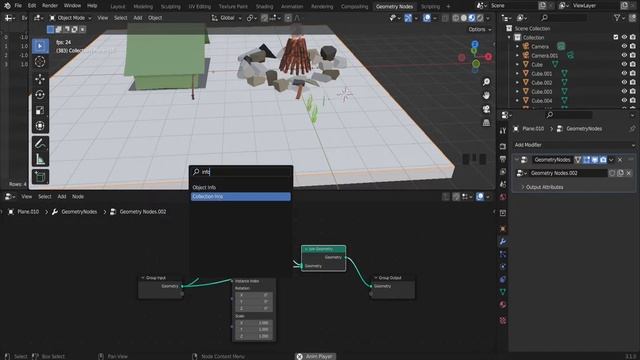This screenshot has width=640, height=360.
Task: Open the World properties tab
Action: pos(503,197)
